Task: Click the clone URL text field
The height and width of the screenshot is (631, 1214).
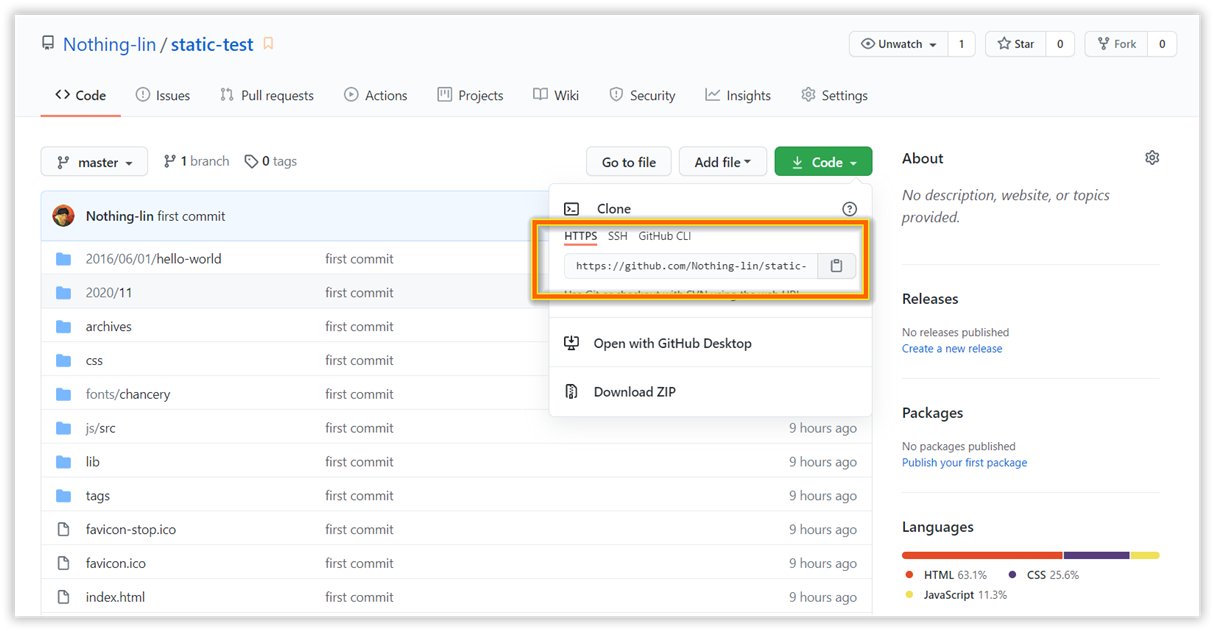Action: (691, 266)
